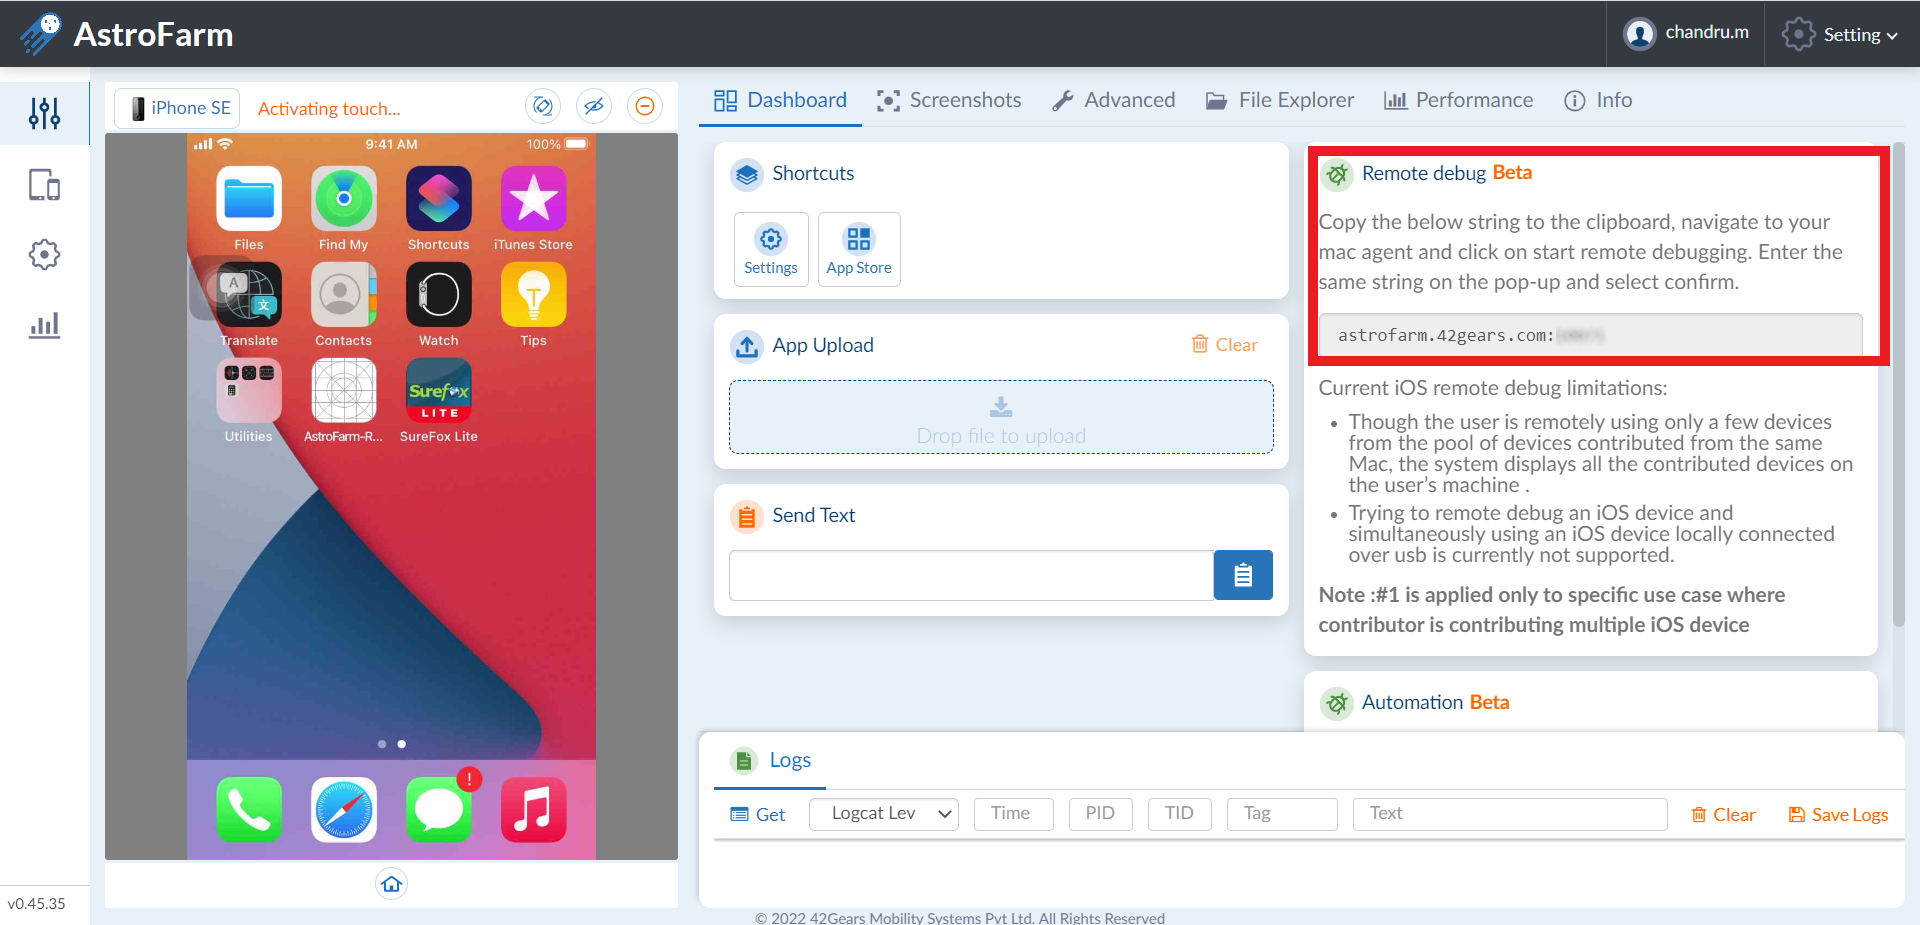Image resolution: width=1920 pixels, height=925 pixels.
Task: Open the device controls sidebar icon
Action: [x=44, y=113]
